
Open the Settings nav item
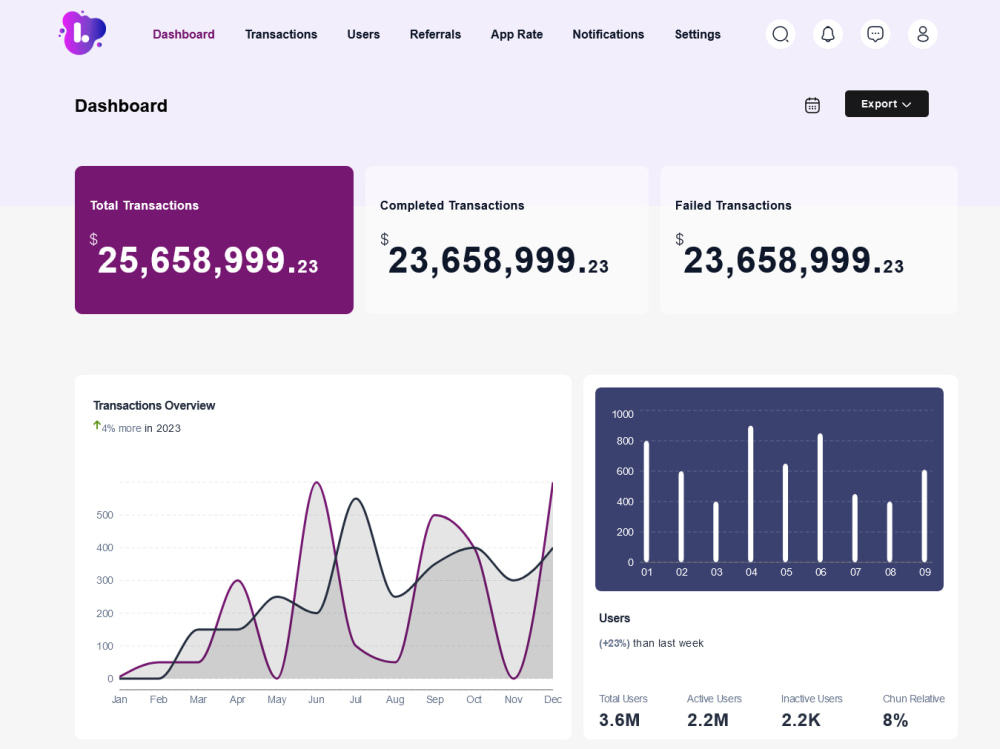tap(697, 34)
